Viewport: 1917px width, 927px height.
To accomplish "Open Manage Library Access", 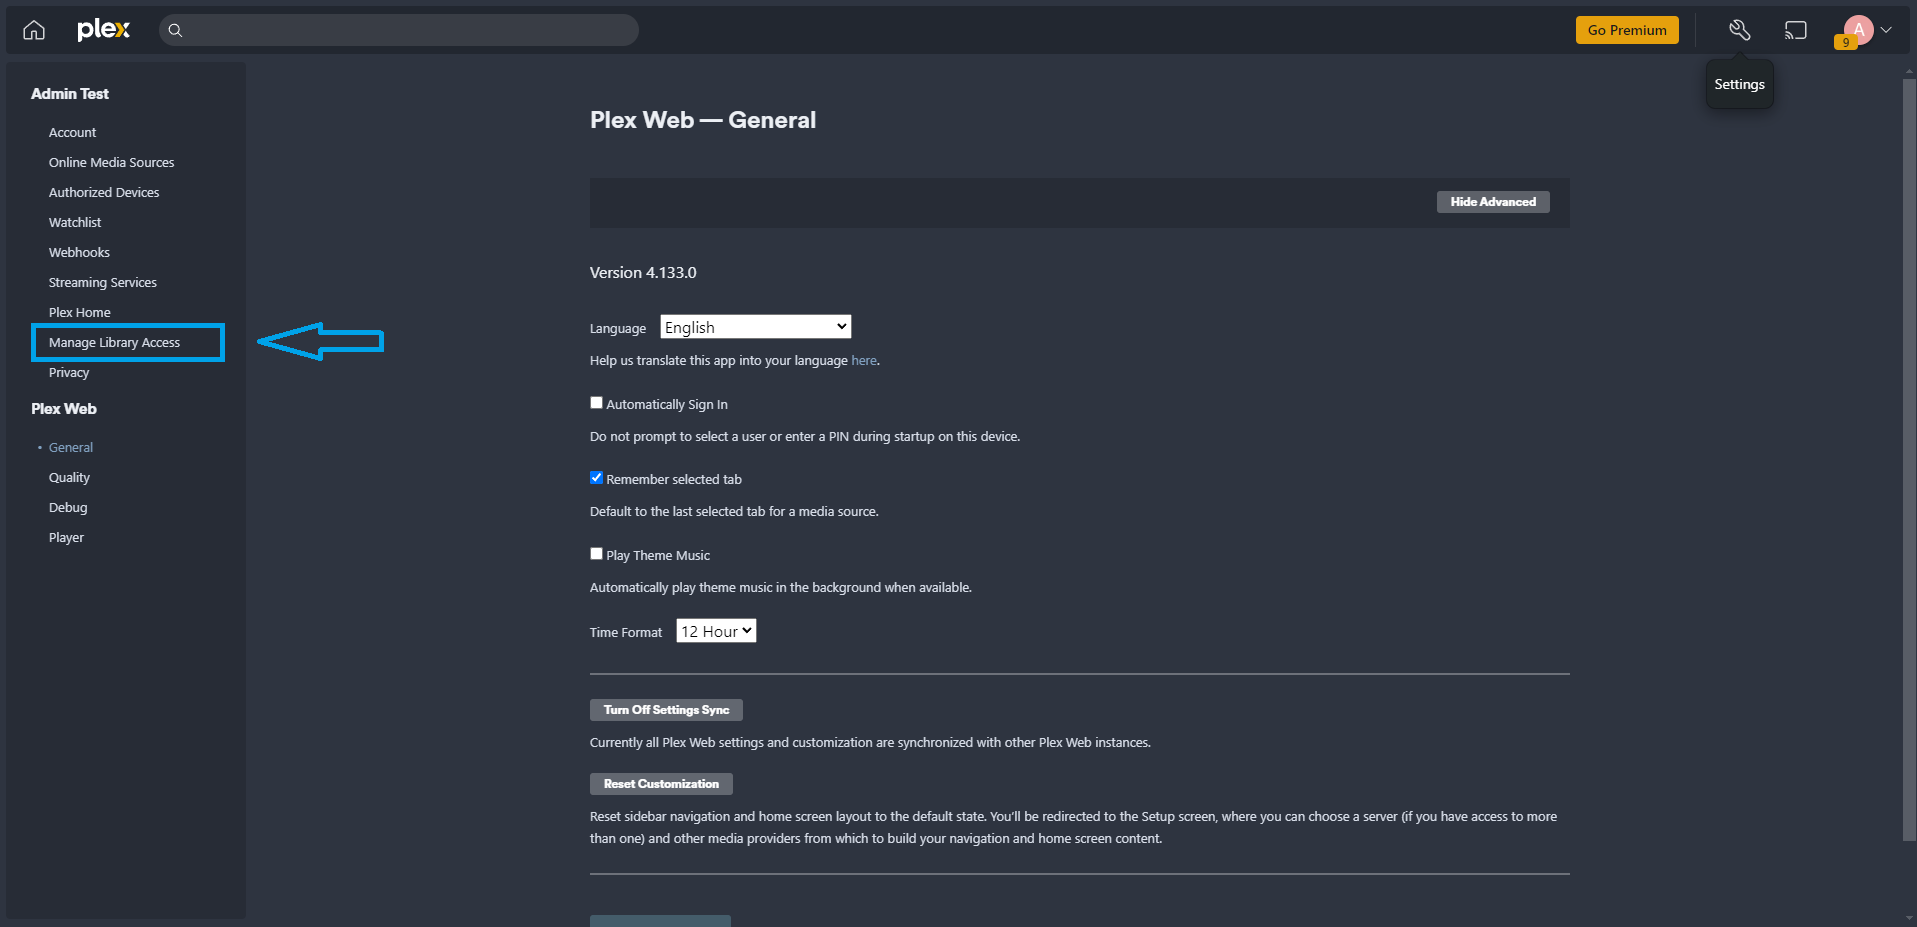I will 115,343.
